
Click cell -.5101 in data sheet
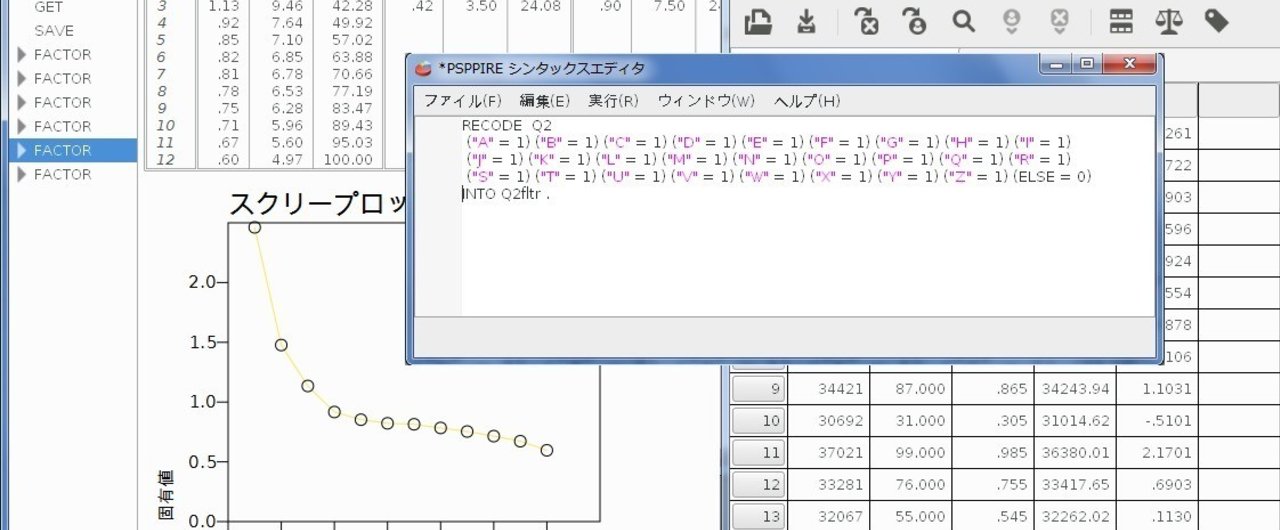coord(1157,421)
